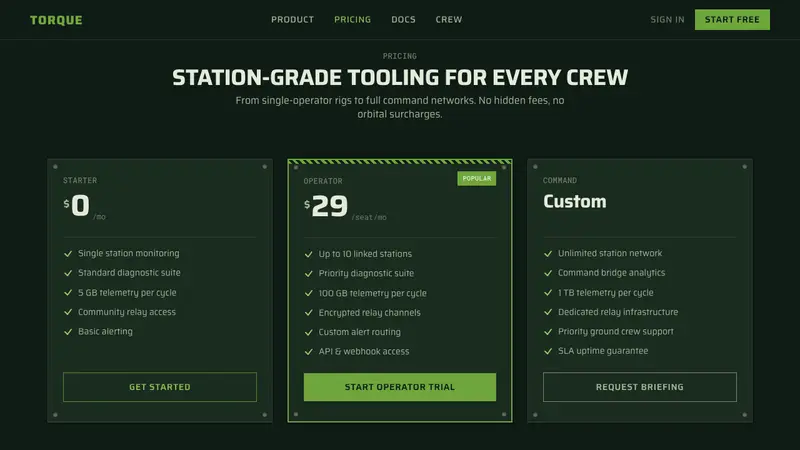Click the API & webhook access text

point(364,351)
